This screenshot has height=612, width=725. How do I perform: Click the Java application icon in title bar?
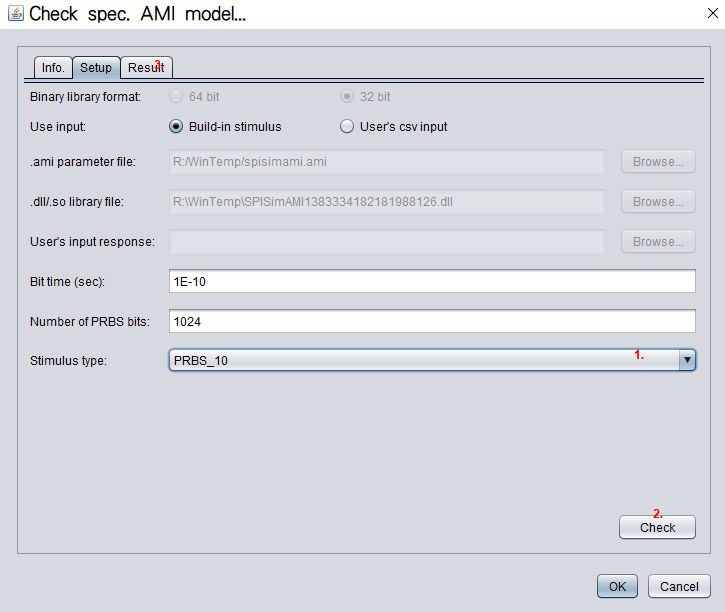pos(15,14)
